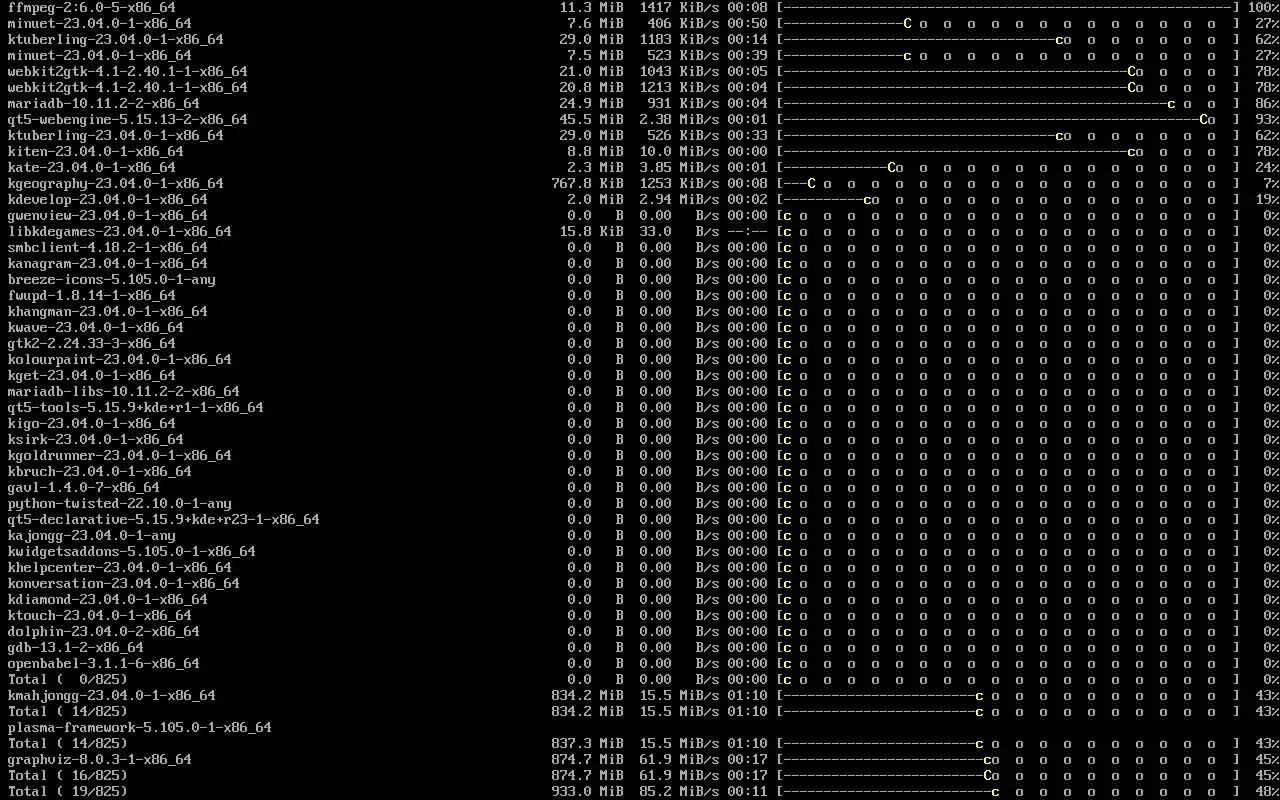The image size is (1280, 800).
Task: Click the gtk2-2.24.33-3-x86_64 line
Action: coord(91,343)
